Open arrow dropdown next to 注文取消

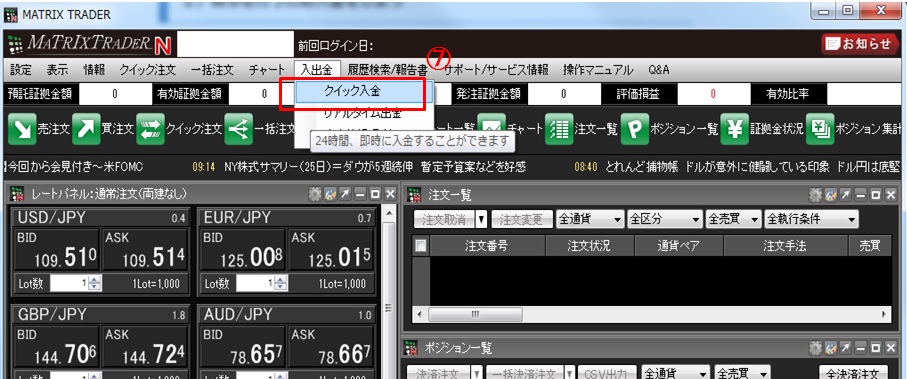(x=481, y=219)
